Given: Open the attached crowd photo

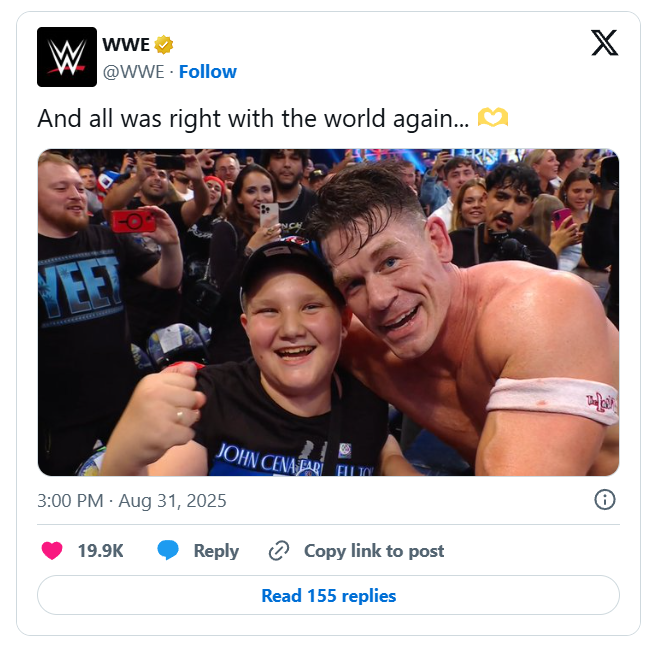Looking at the screenshot, I should (x=328, y=312).
